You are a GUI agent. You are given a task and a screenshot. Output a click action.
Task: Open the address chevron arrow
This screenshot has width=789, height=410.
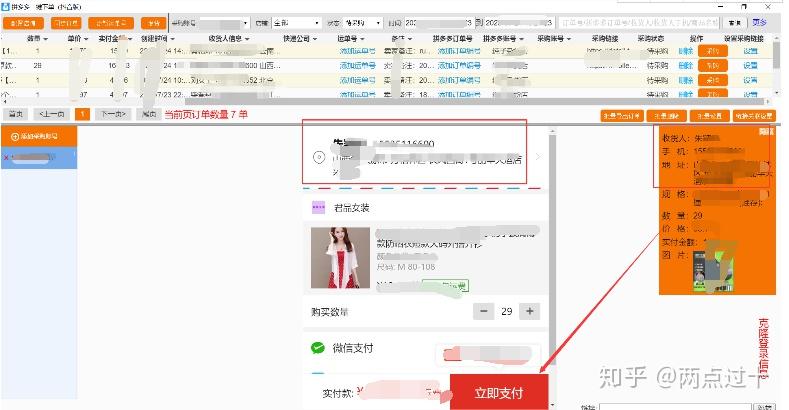537,157
